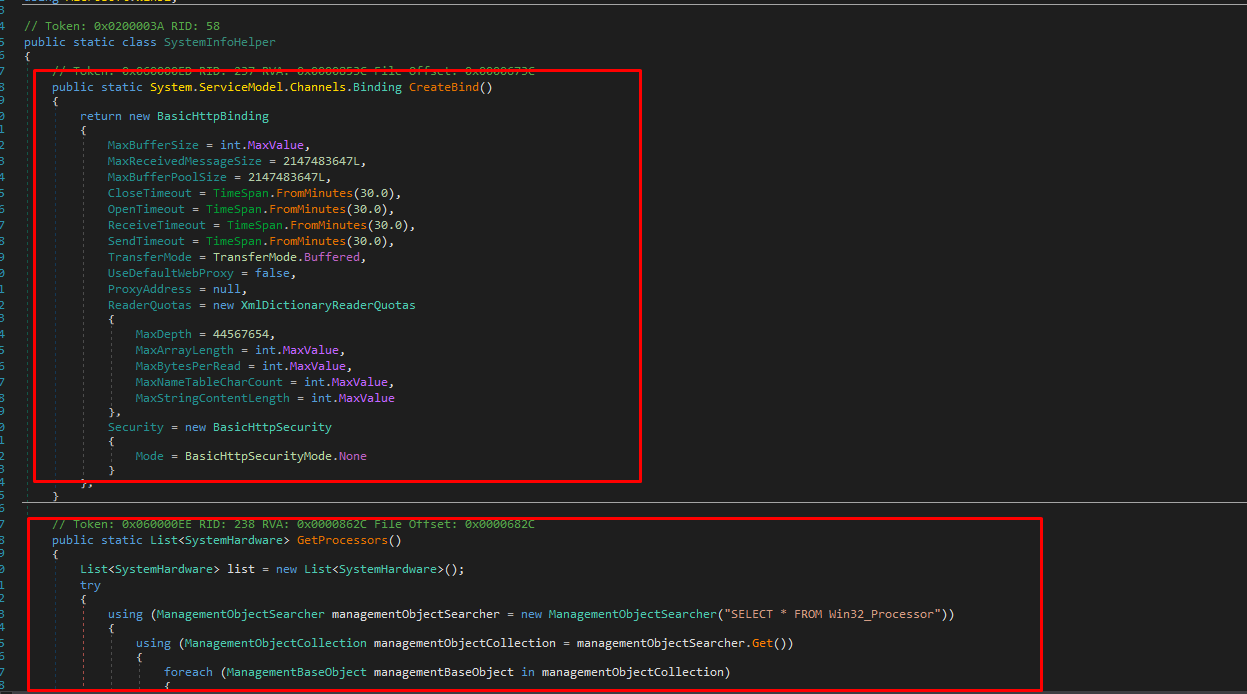Click the foreach keyword
This screenshot has height=694, width=1247.
click(188, 672)
